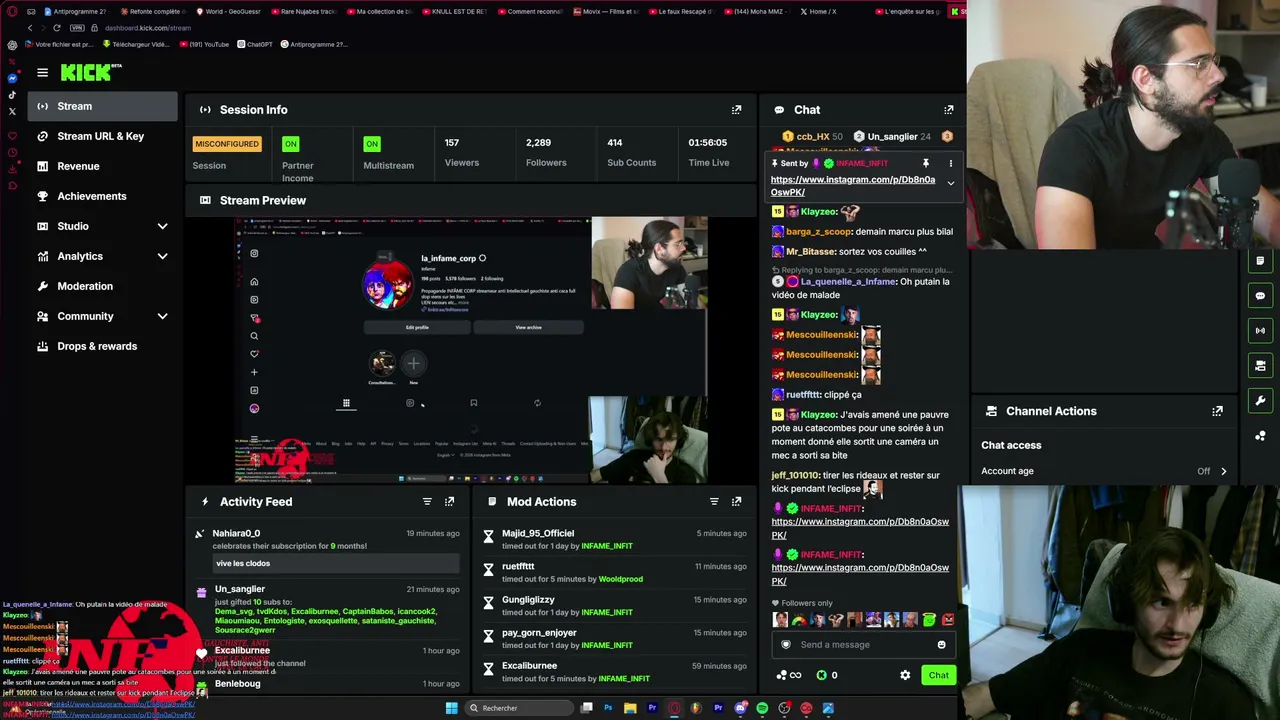This screenshot has width=1280, height=720.
Task: Go to Revenue page
Action: (x=102, y=166)
